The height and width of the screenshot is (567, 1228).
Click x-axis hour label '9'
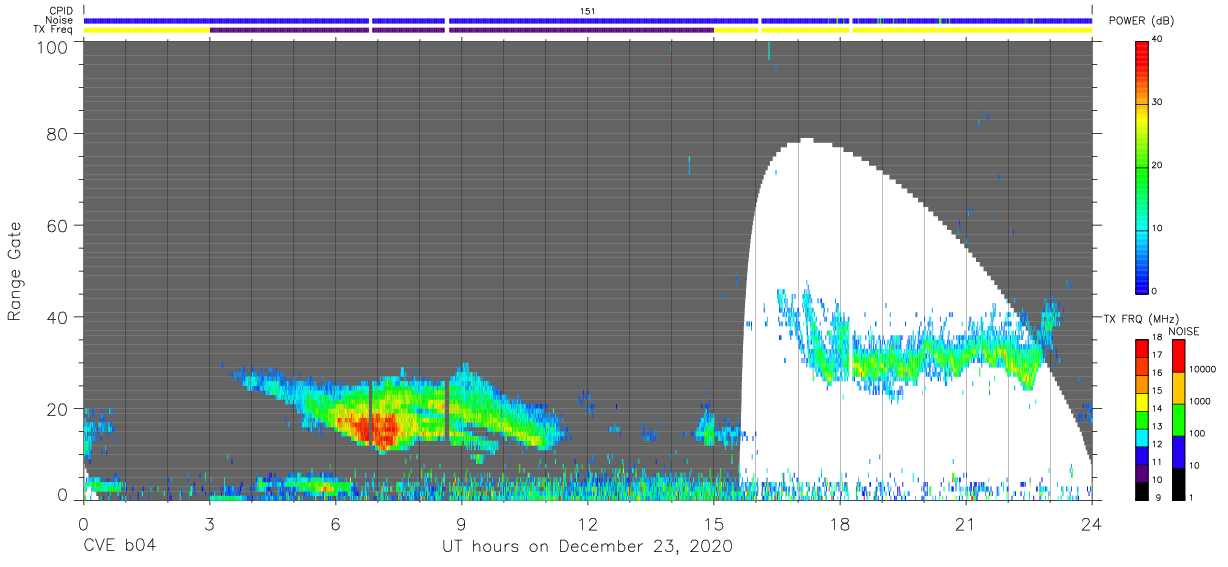coord(461,524)
